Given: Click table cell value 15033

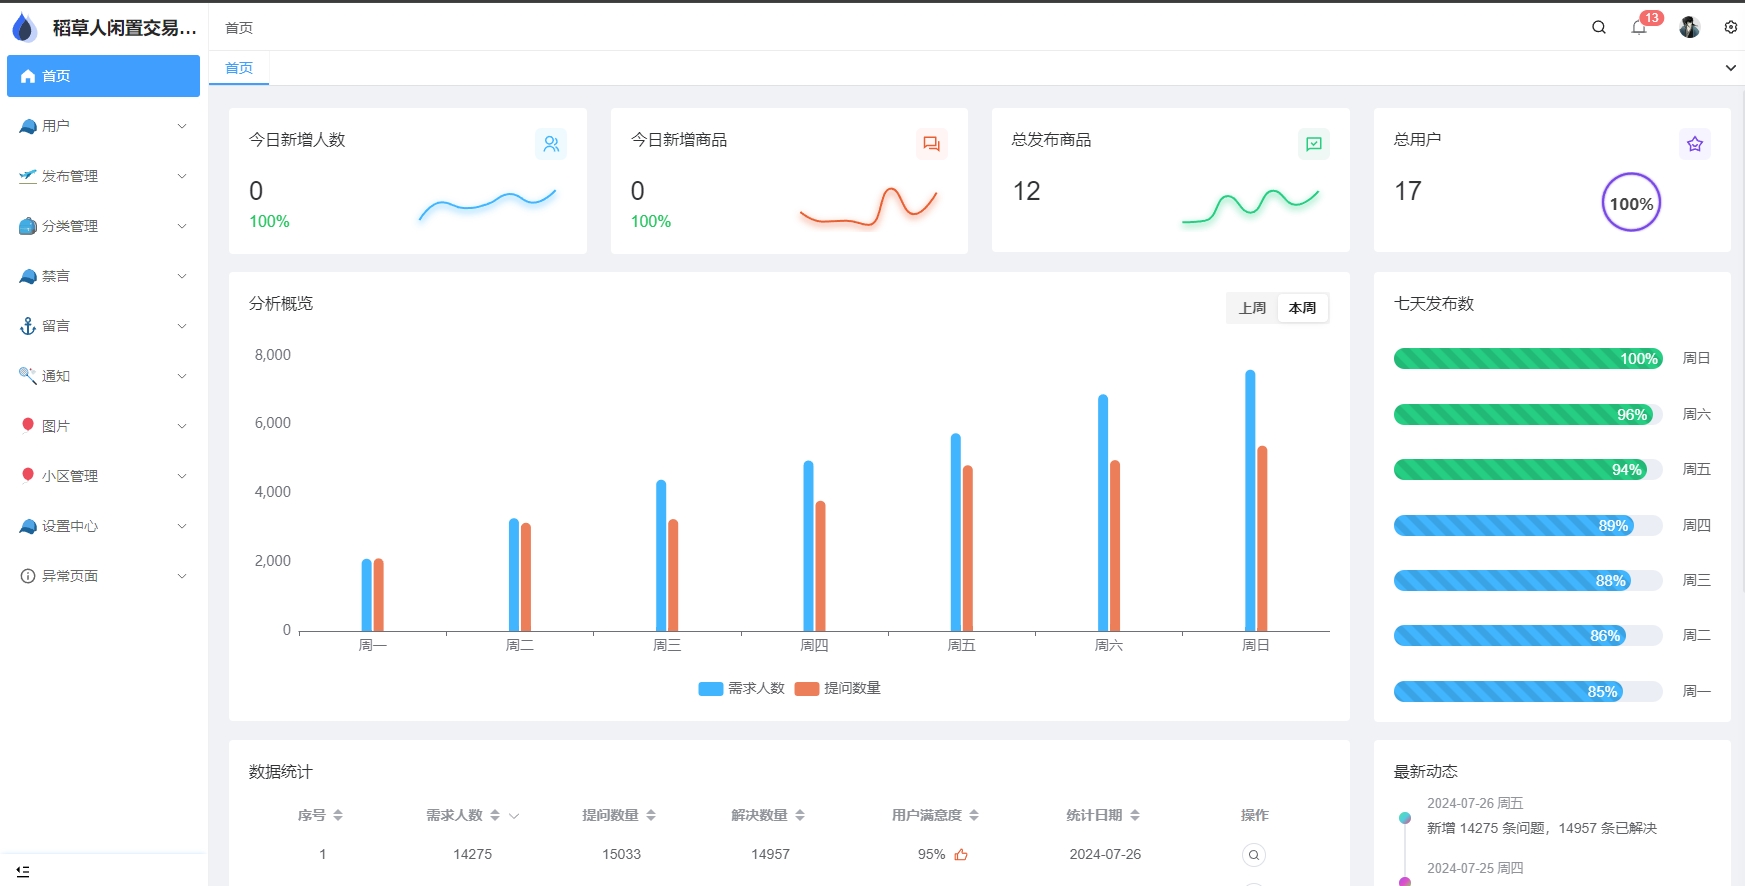Looking at the screenshot, I should tap(621, 854).
